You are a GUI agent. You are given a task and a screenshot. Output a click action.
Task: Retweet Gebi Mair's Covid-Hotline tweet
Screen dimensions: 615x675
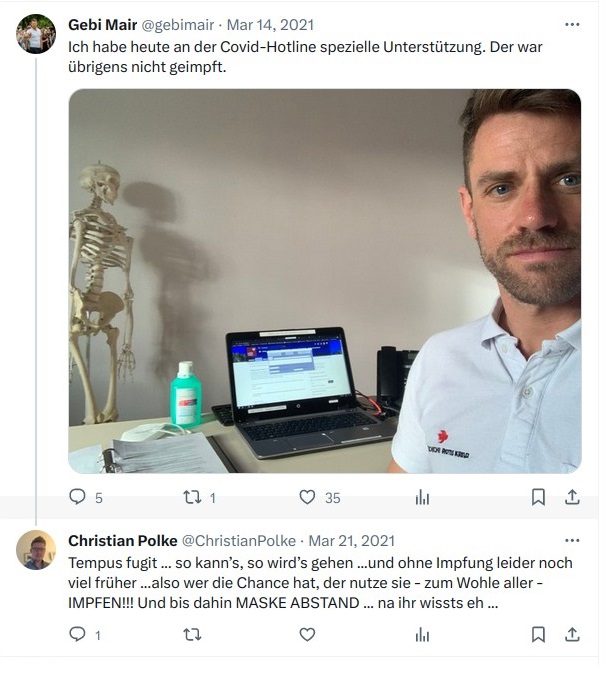click(x=192, y=497)
